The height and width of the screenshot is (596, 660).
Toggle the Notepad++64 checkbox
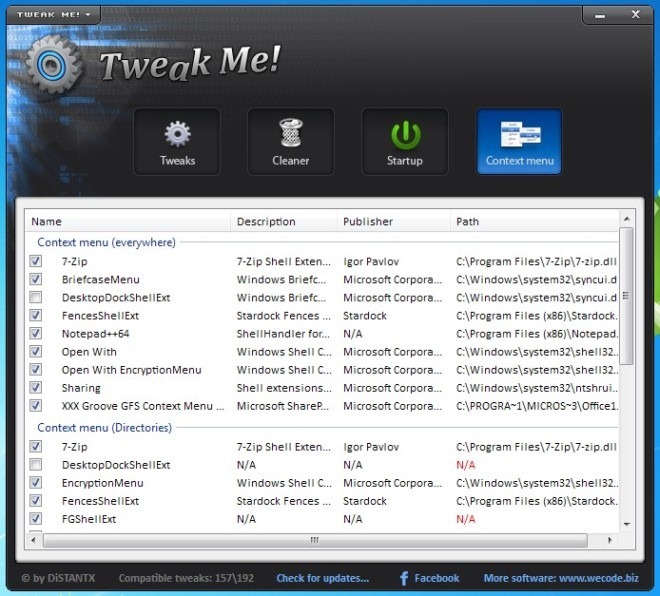36,333
